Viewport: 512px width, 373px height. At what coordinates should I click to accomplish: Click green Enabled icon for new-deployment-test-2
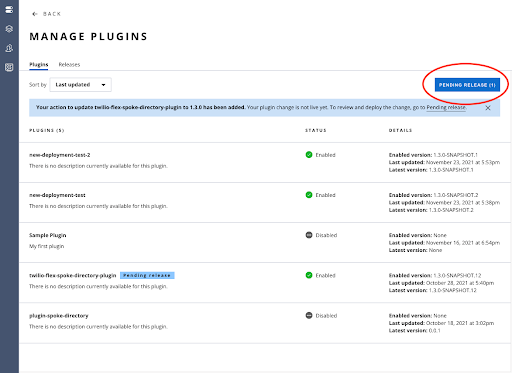pos(309,155)
